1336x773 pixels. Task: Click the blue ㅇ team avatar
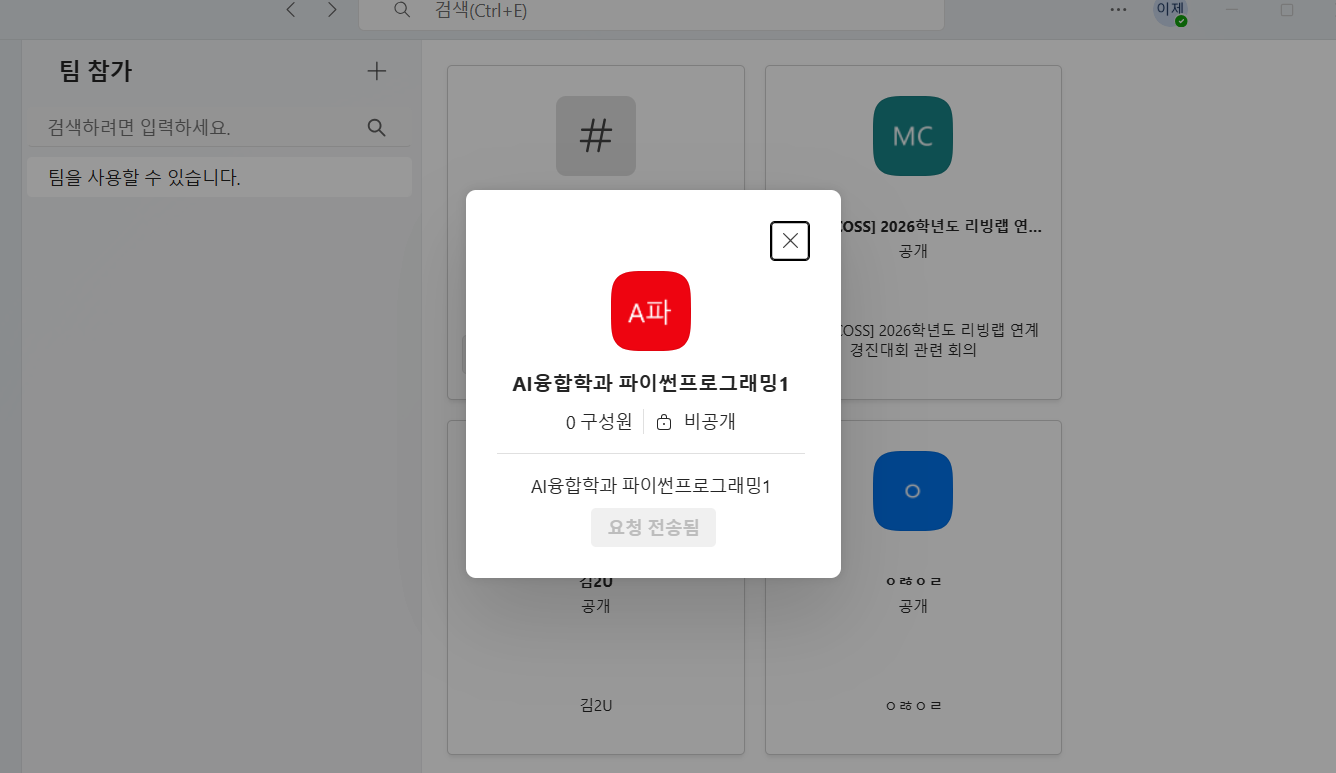click(913, 491)
